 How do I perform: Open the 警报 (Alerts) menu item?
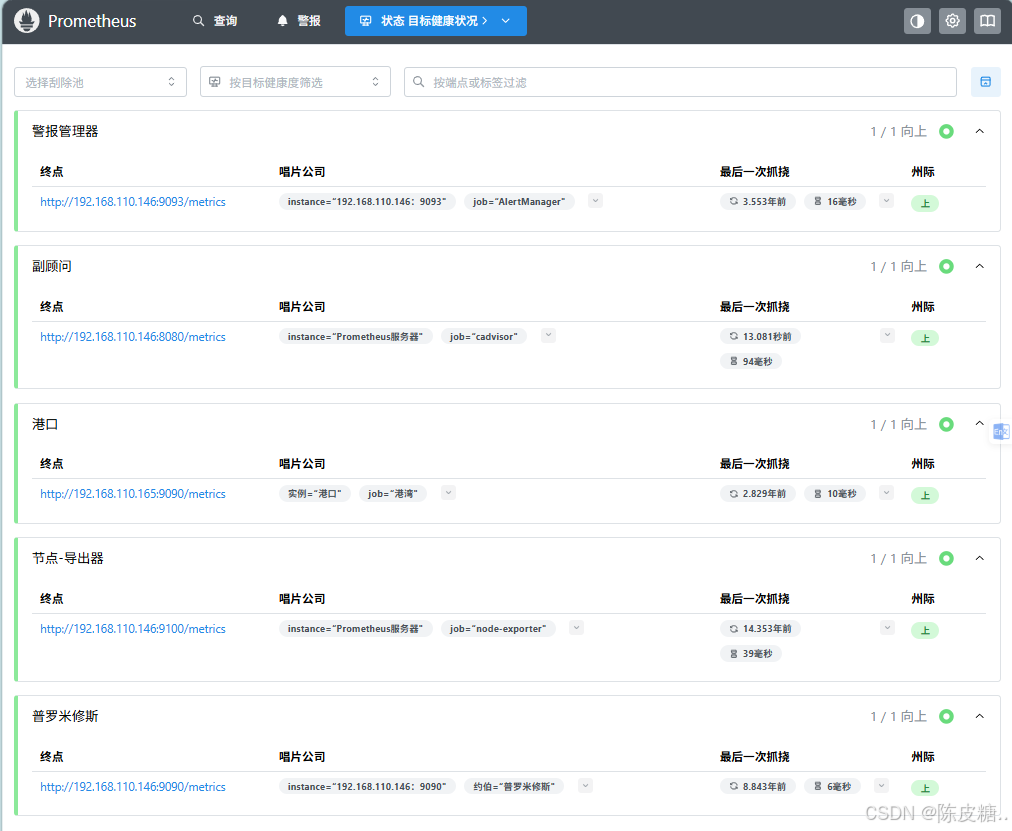(299, 21)
